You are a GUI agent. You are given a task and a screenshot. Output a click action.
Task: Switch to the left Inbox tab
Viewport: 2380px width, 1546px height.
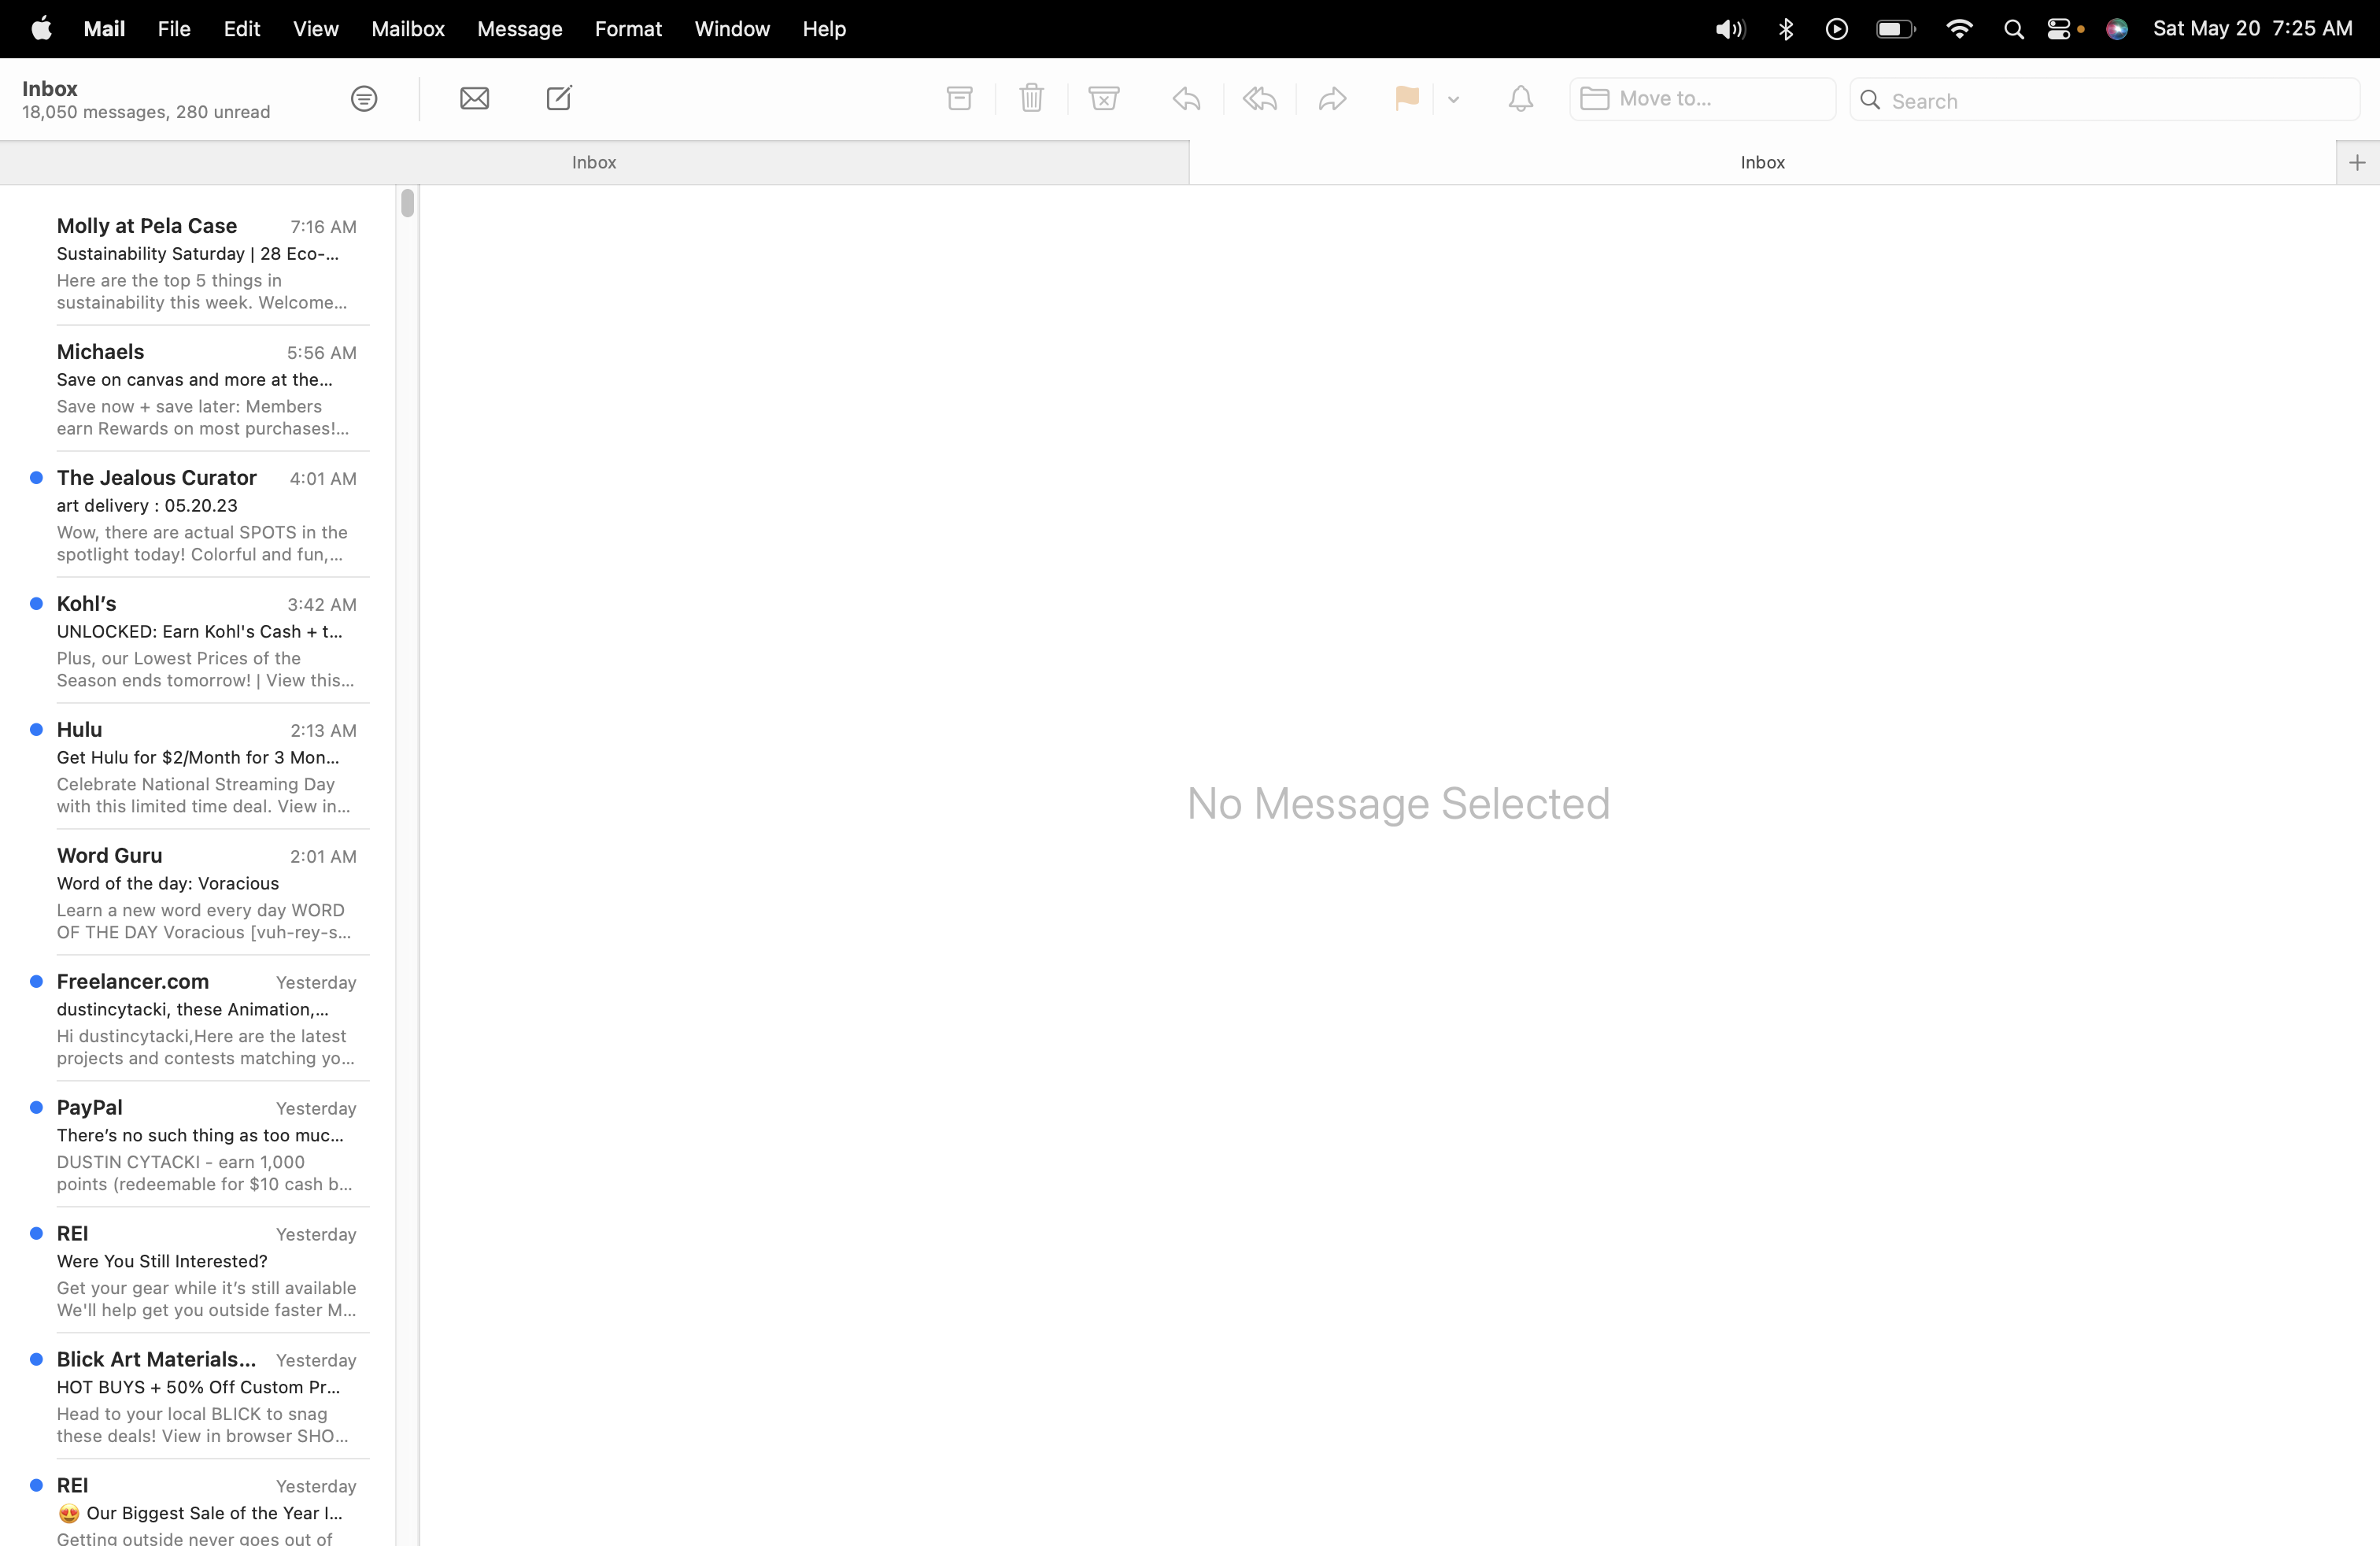pos(594,162)
